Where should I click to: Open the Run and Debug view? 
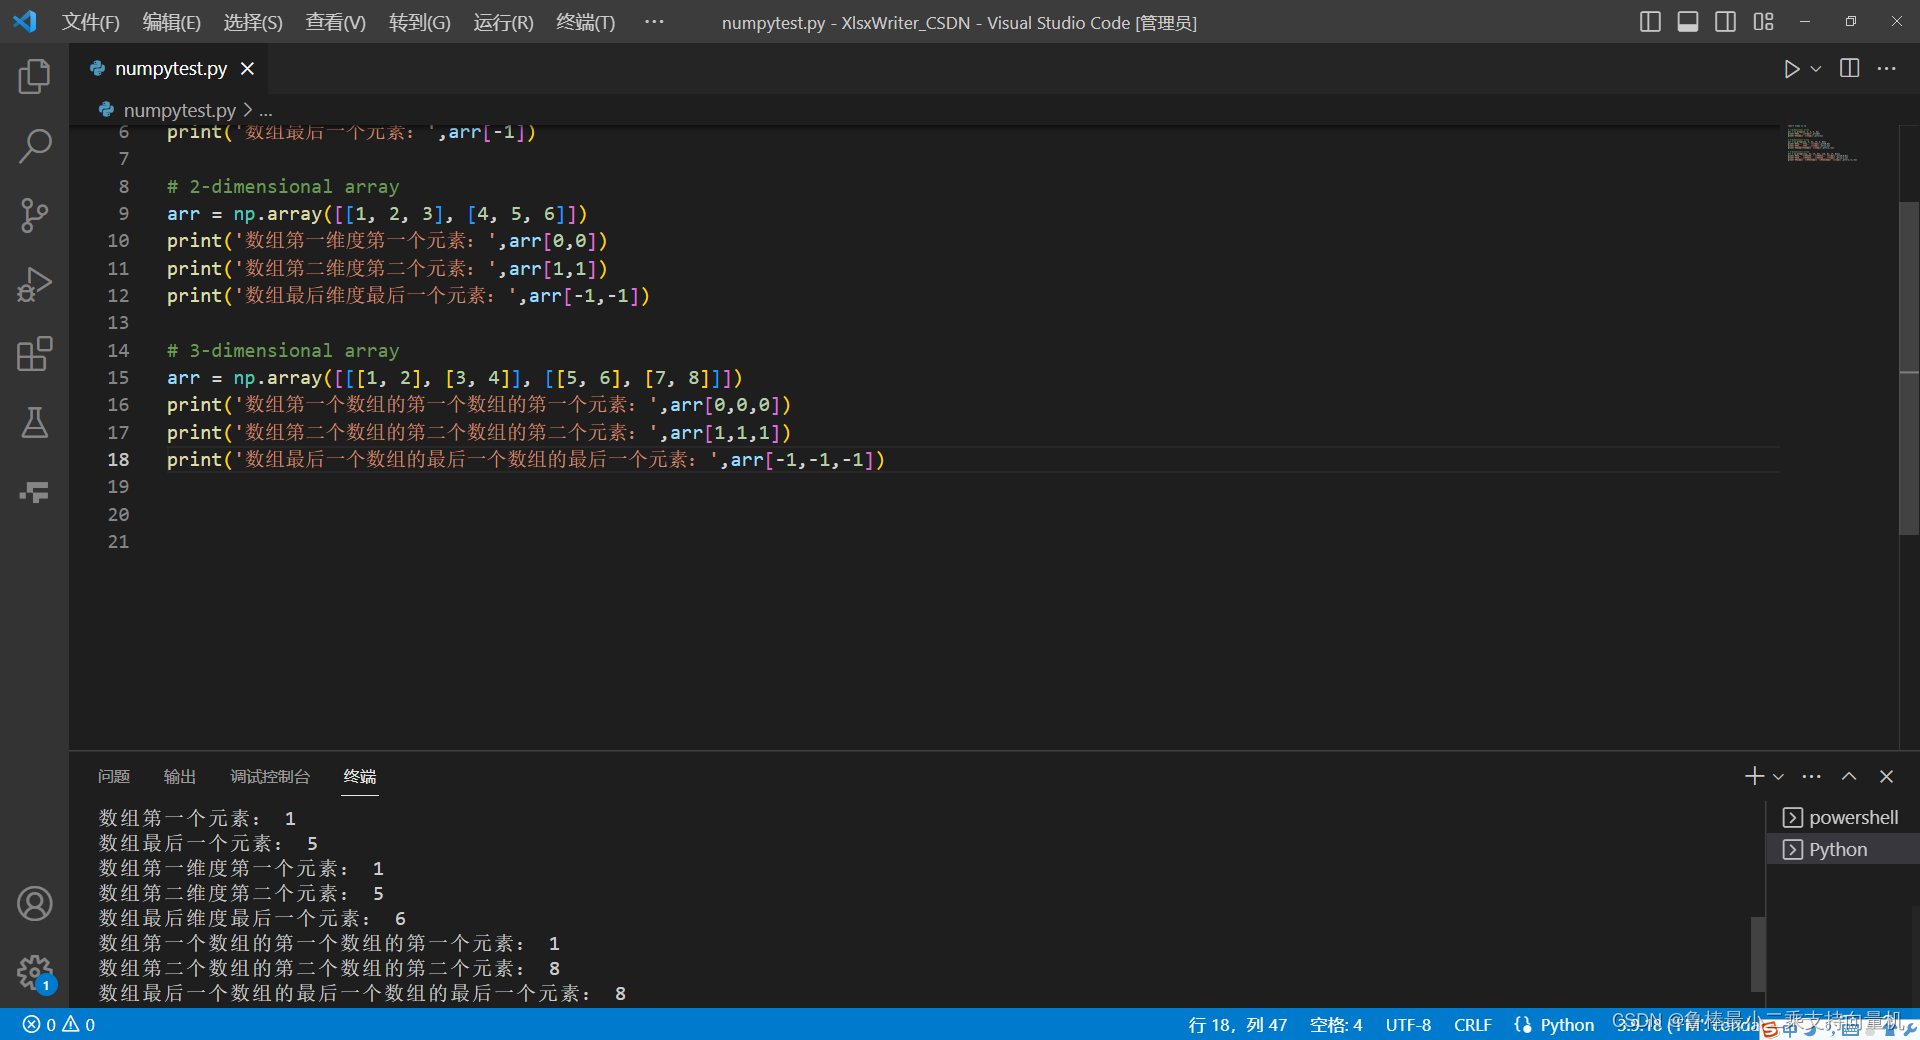point(34,284)
